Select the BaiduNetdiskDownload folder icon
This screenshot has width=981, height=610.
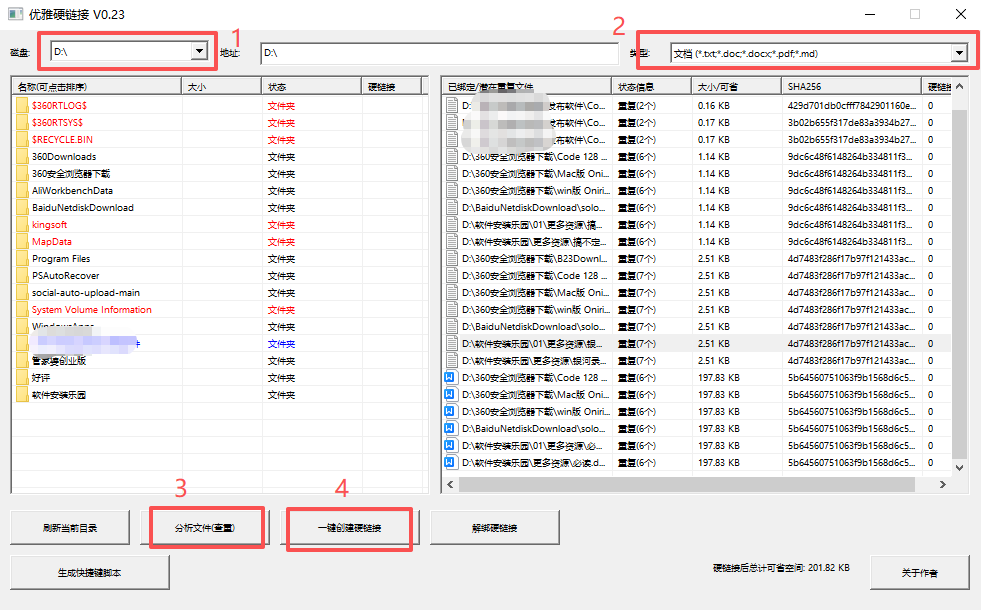tap(22, 208)
